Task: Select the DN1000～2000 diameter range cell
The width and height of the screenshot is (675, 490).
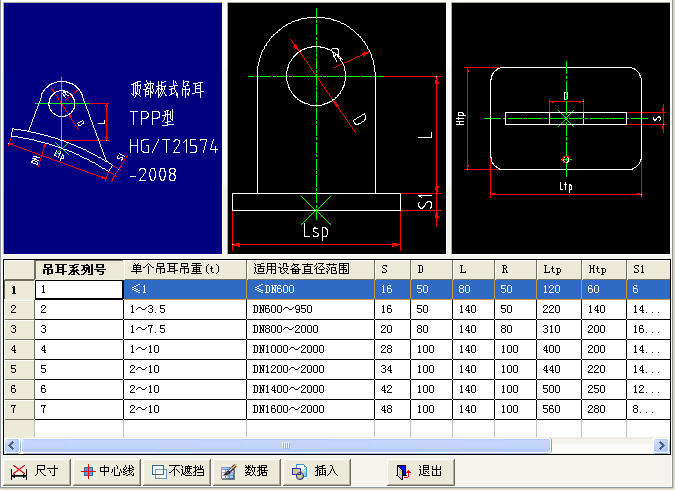Action: [x=310, y=349]
